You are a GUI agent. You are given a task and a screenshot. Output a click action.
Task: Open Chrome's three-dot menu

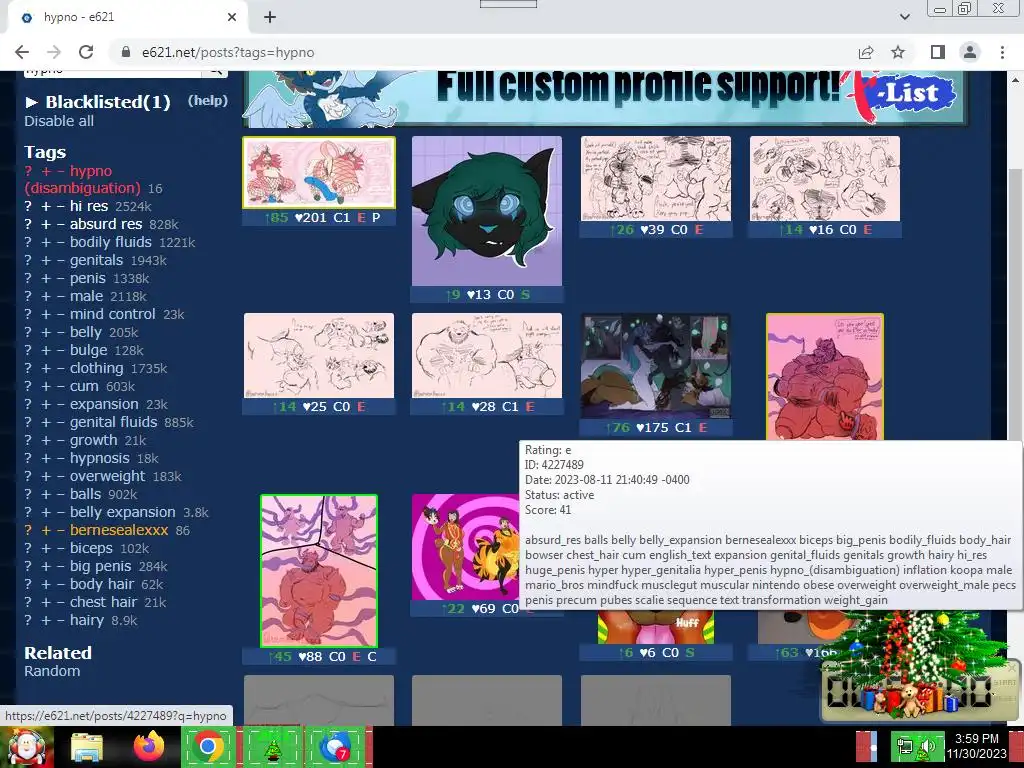1002,52
